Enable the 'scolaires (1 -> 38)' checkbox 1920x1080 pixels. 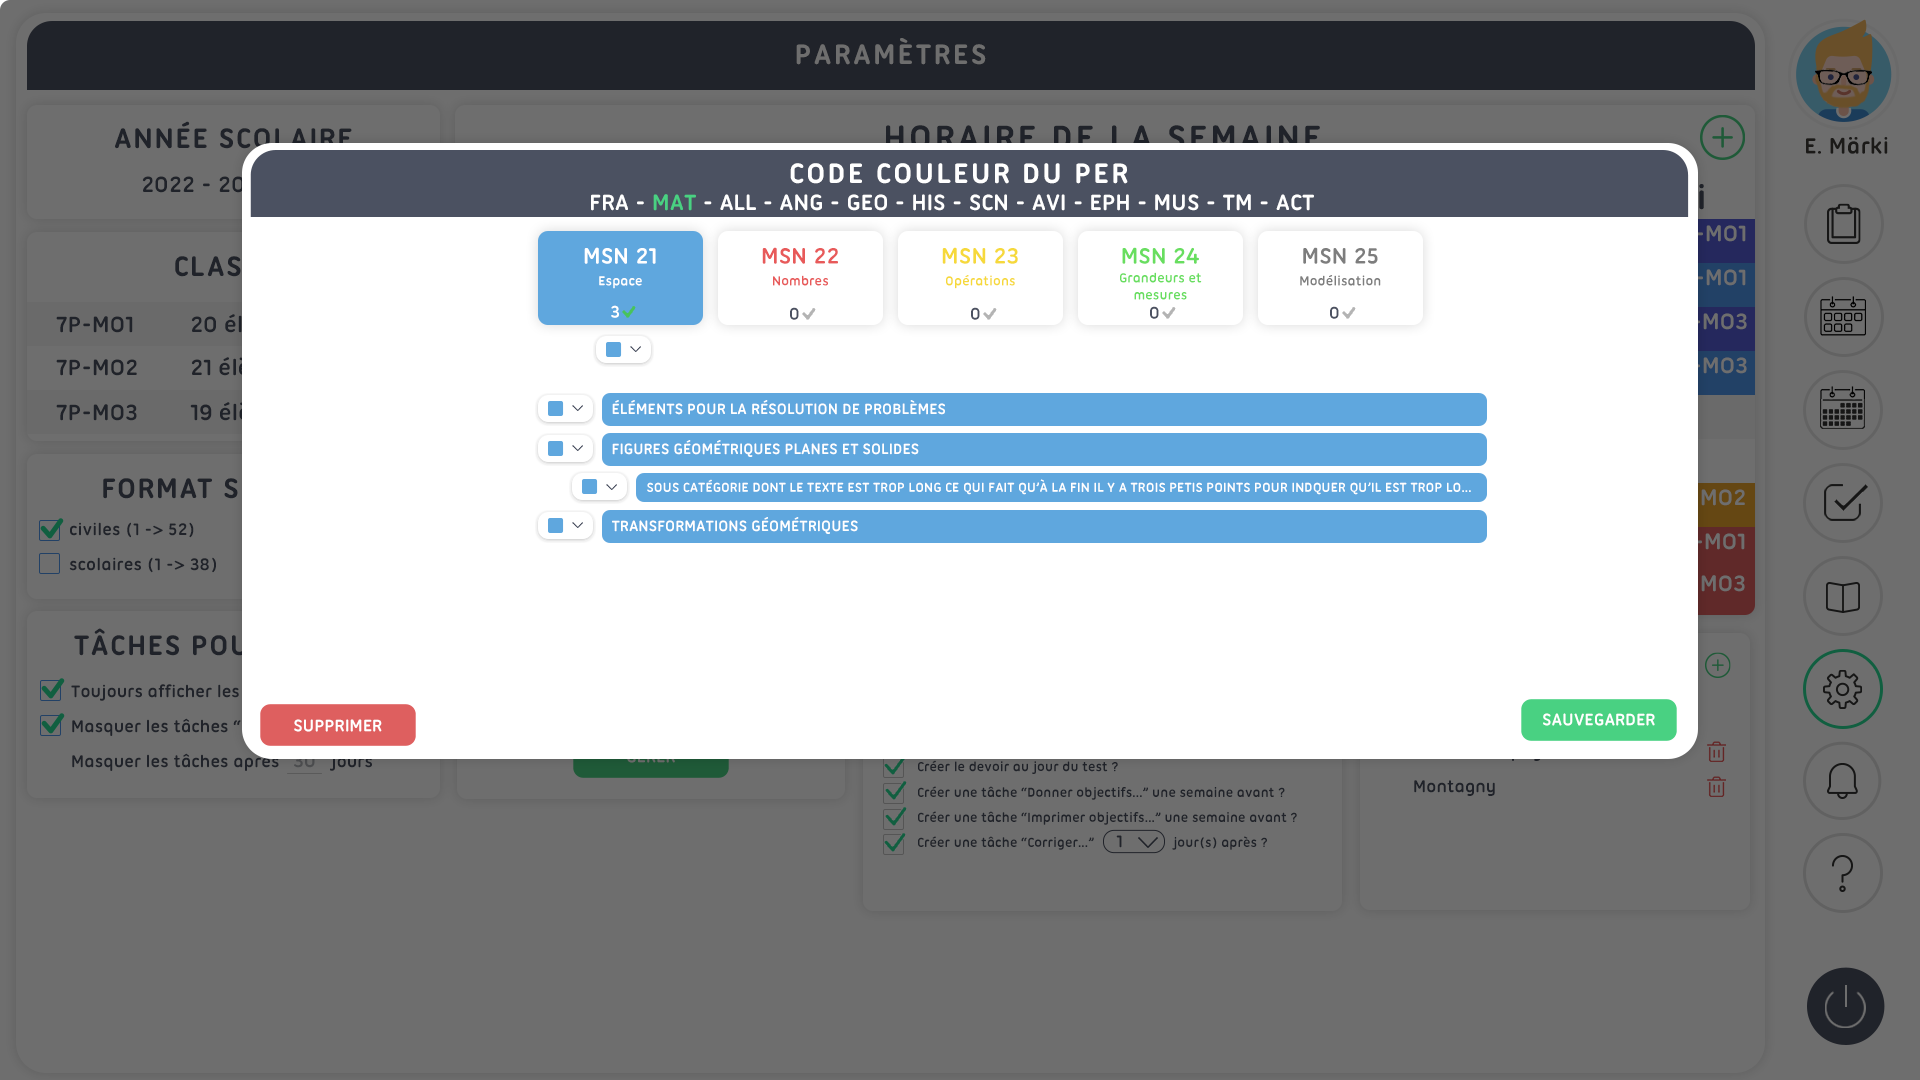coord(50,564)
